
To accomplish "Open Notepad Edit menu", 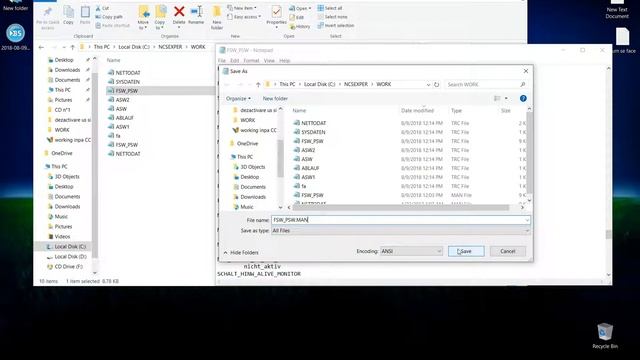I will pos(234,60).
